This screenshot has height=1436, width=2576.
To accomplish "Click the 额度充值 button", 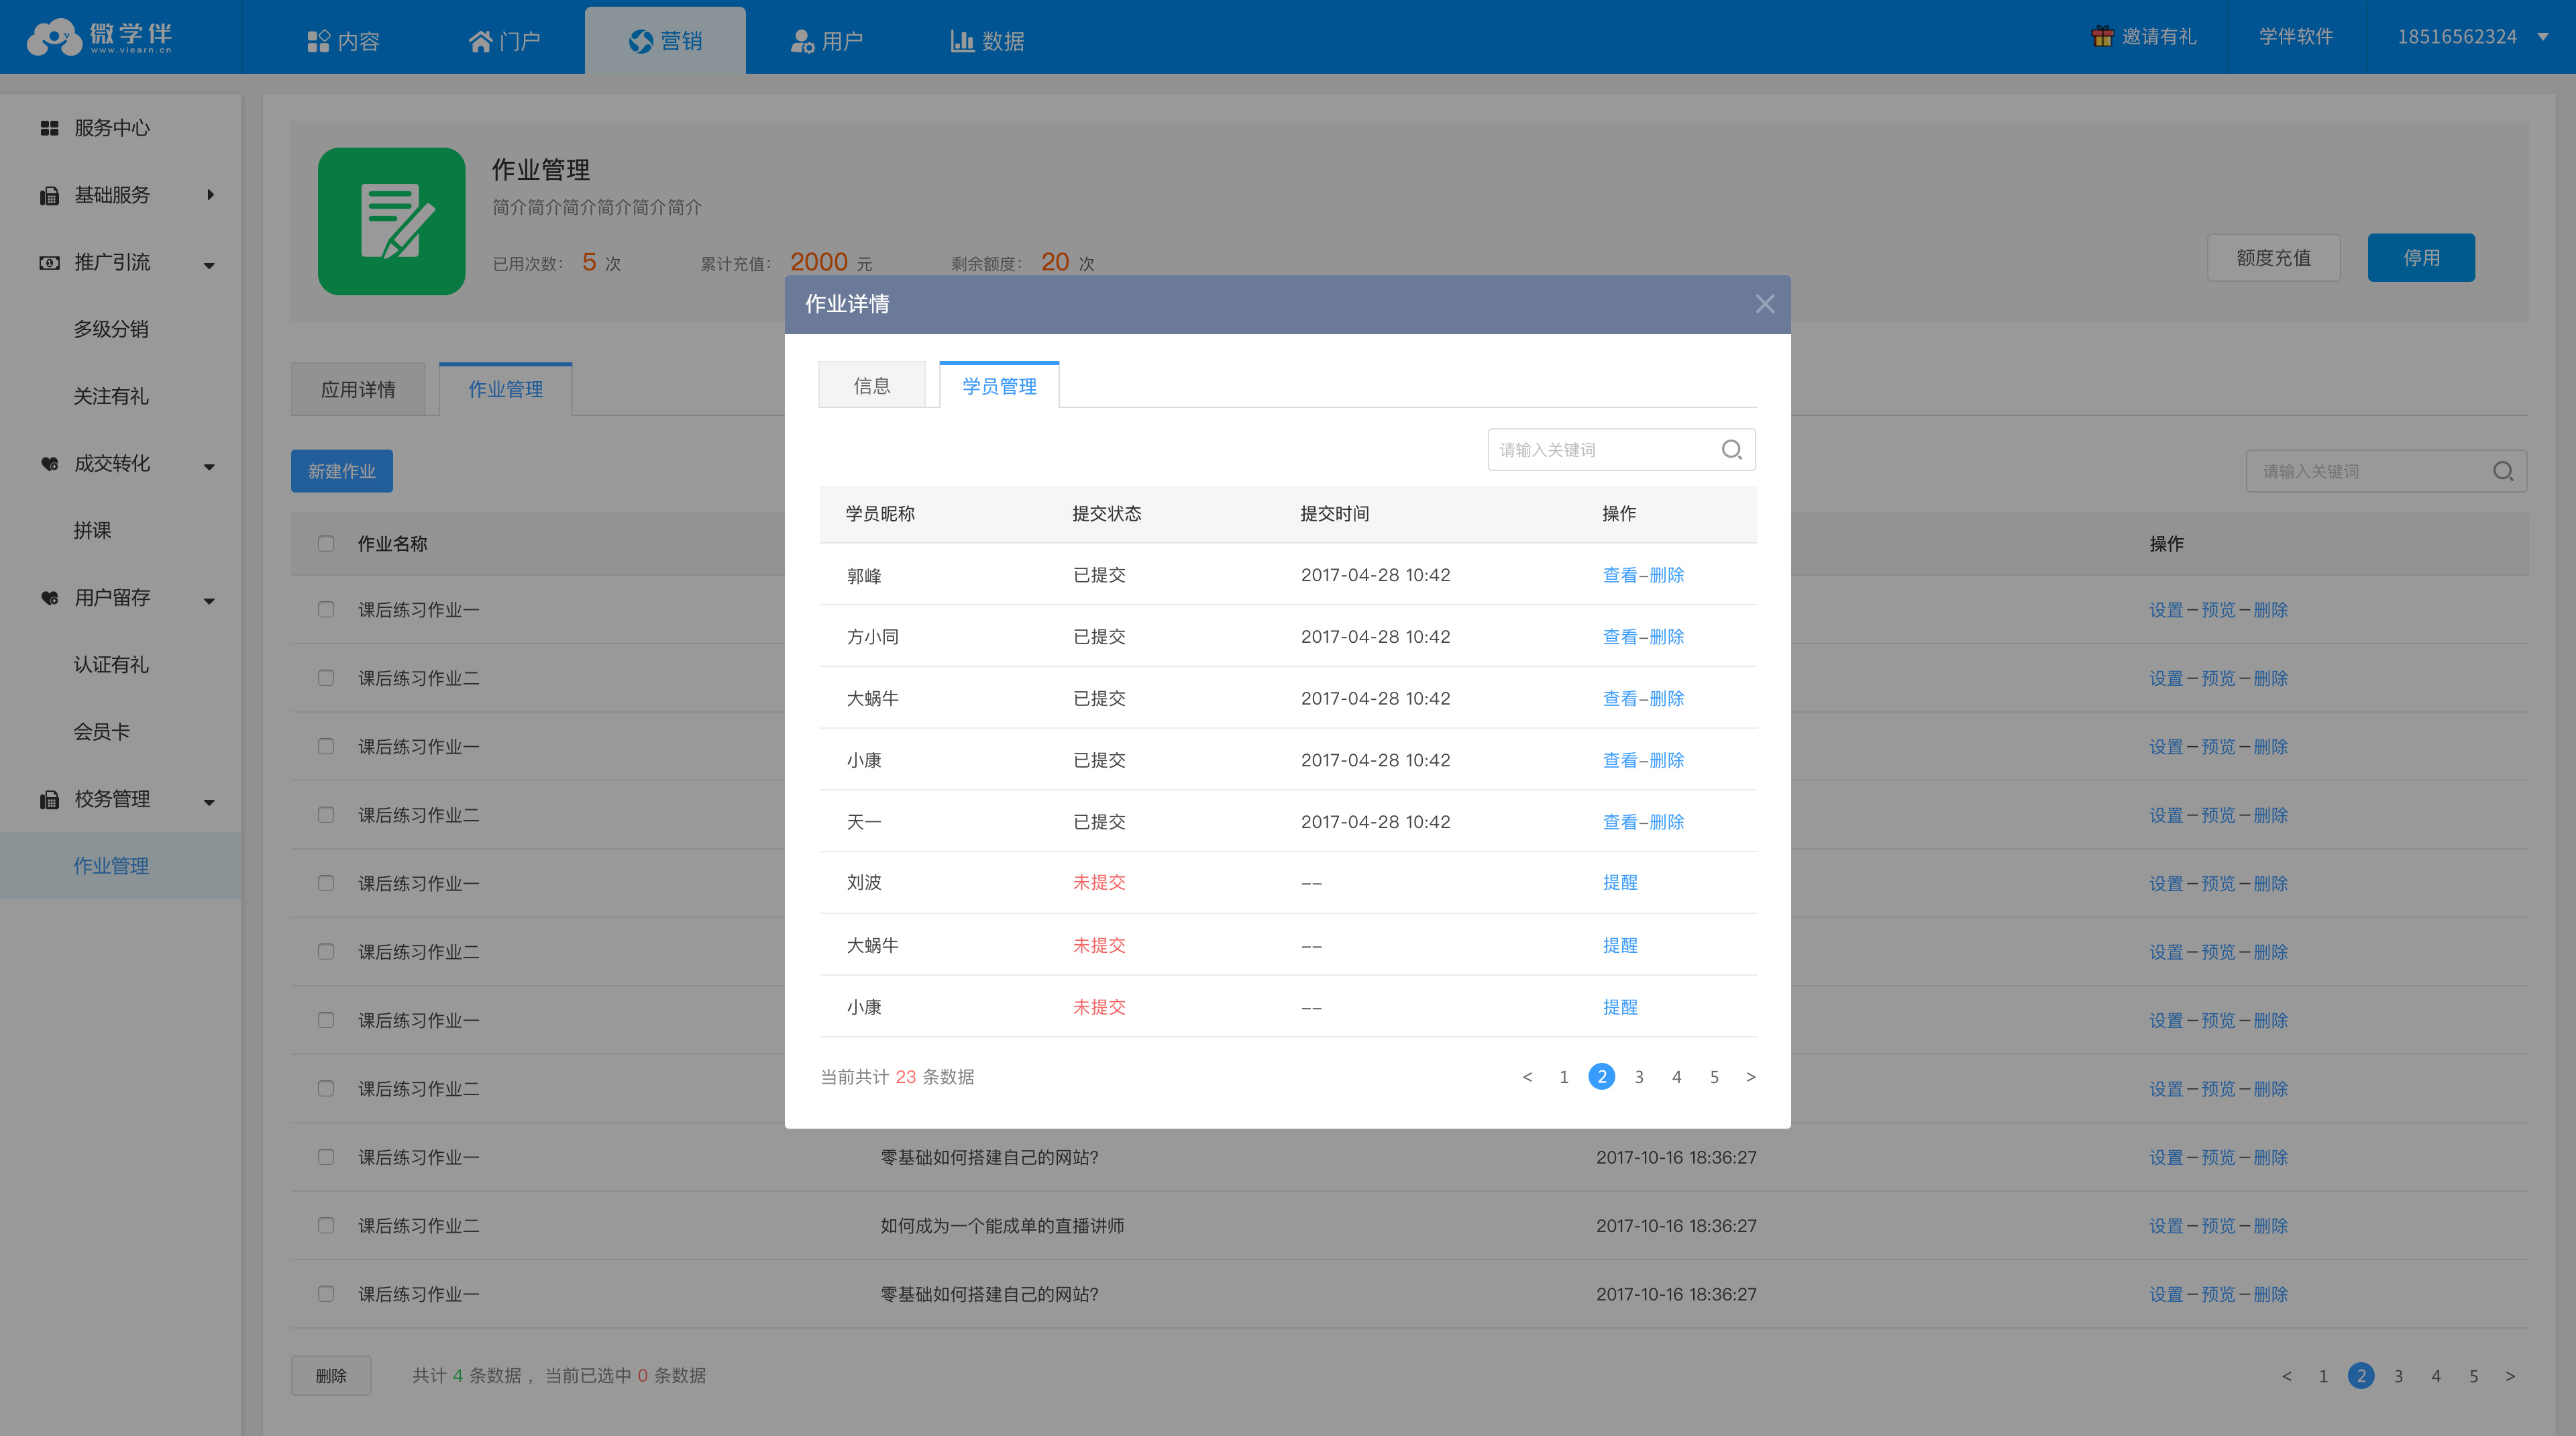I will coord(2274,258).
